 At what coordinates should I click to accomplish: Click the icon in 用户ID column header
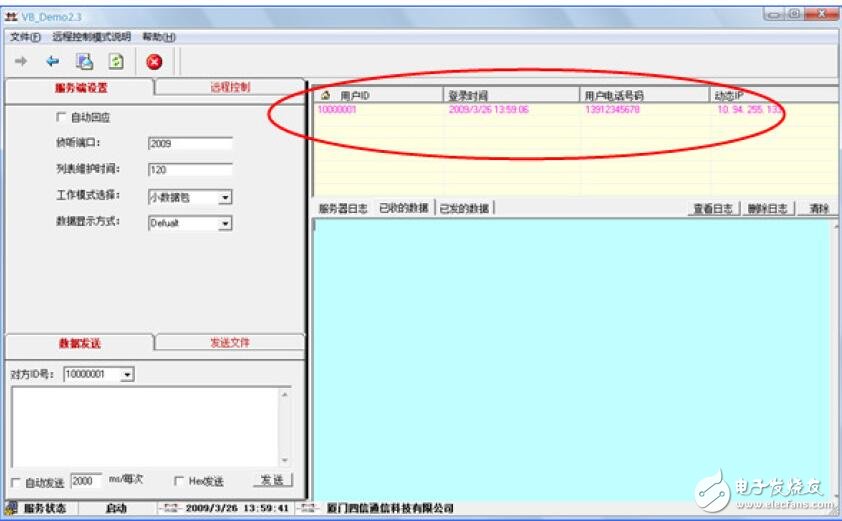pyautogui.click(x=325, y=96)
